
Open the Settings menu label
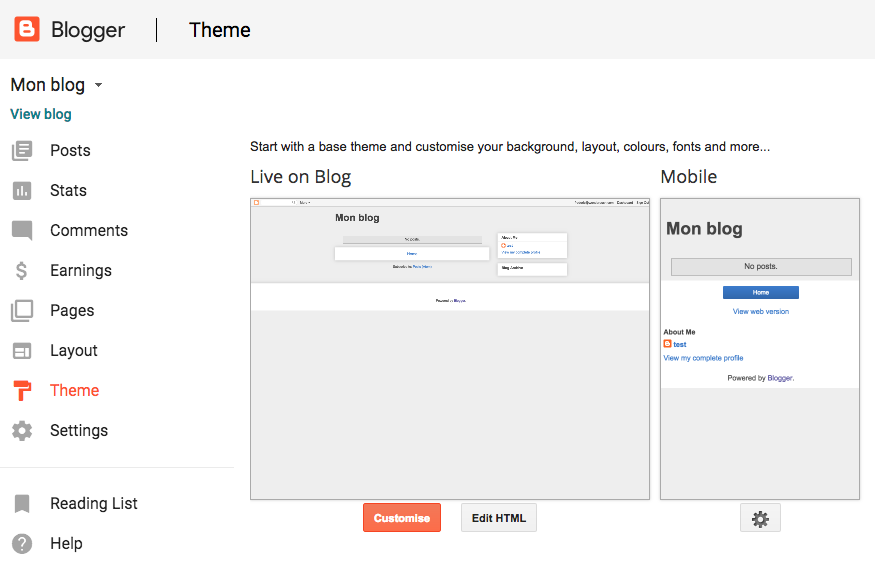(x=79, y=431)
